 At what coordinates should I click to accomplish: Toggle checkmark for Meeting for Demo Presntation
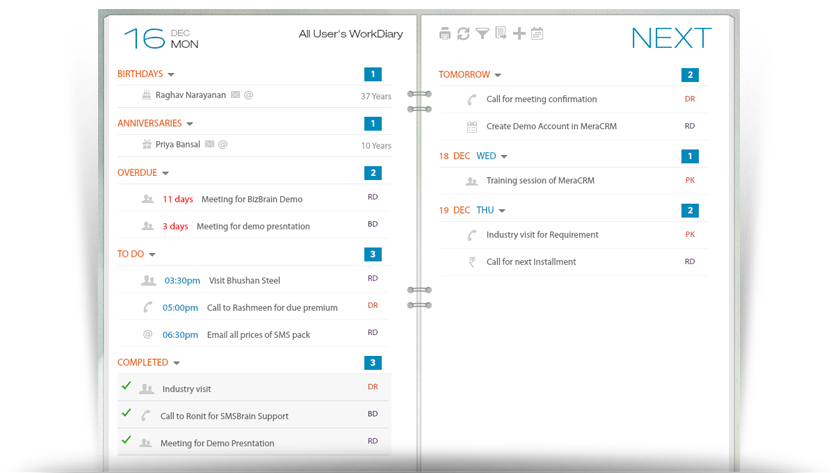pos(126,440)
